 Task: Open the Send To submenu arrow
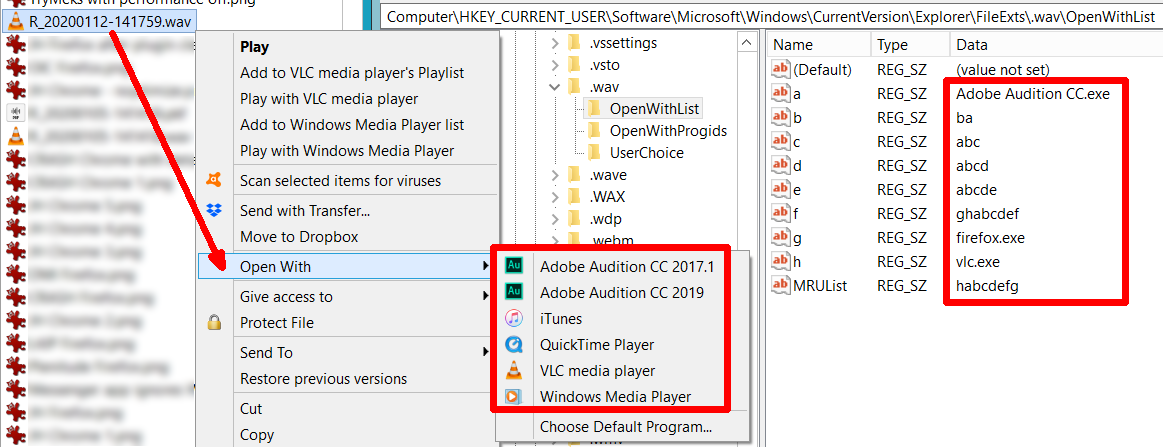tap(486, 352)
